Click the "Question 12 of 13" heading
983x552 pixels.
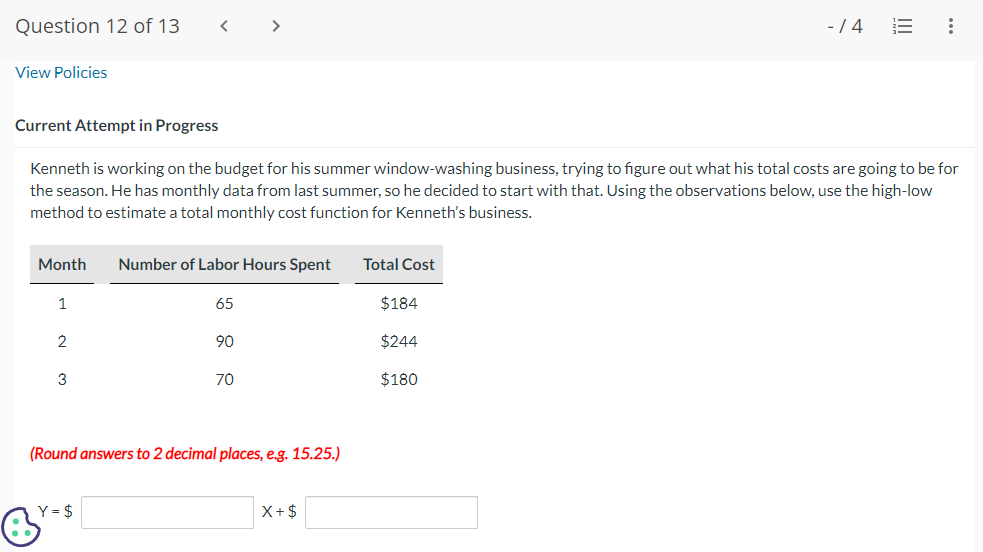point(98,27)
